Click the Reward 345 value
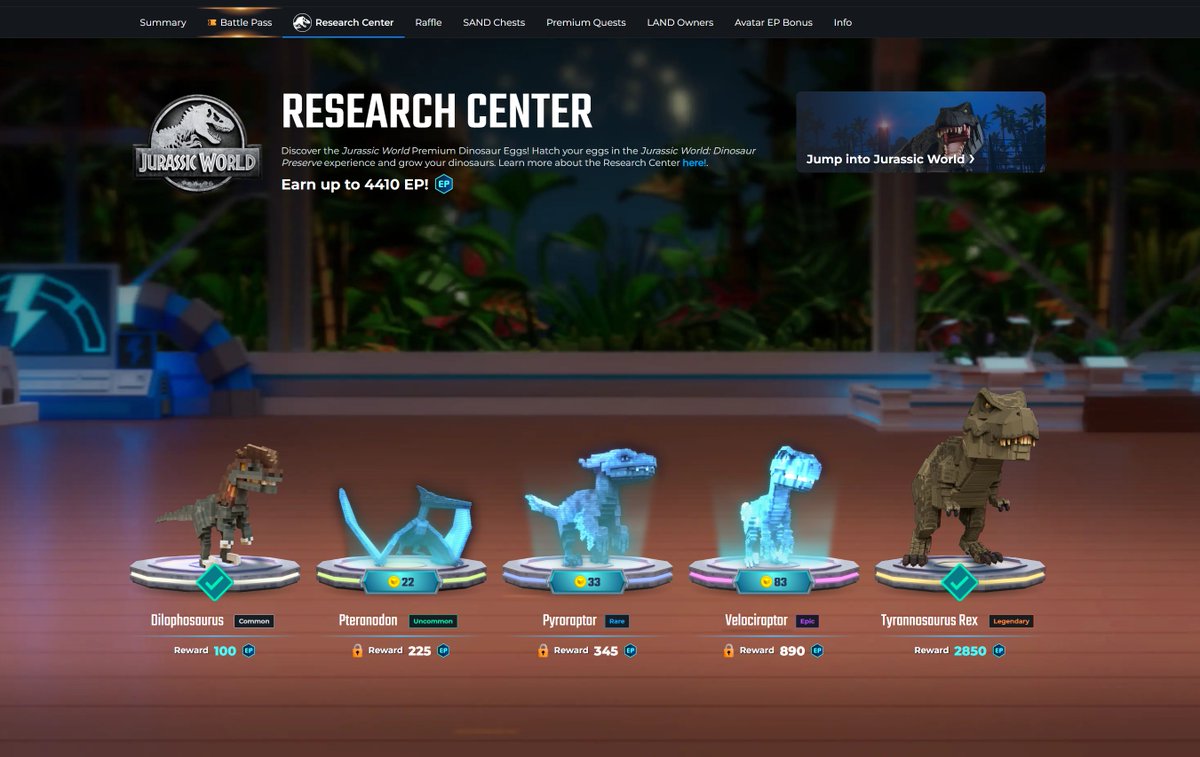The height and width of the screenshot is (757, 1200). (x=605, y=651)
